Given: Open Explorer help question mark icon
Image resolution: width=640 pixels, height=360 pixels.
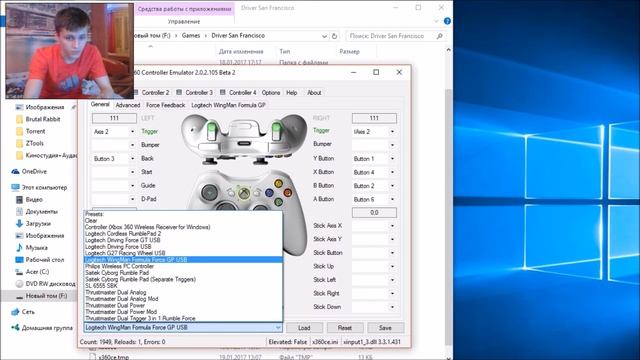Looking at the screenshot, I should [x=447, y=21].
